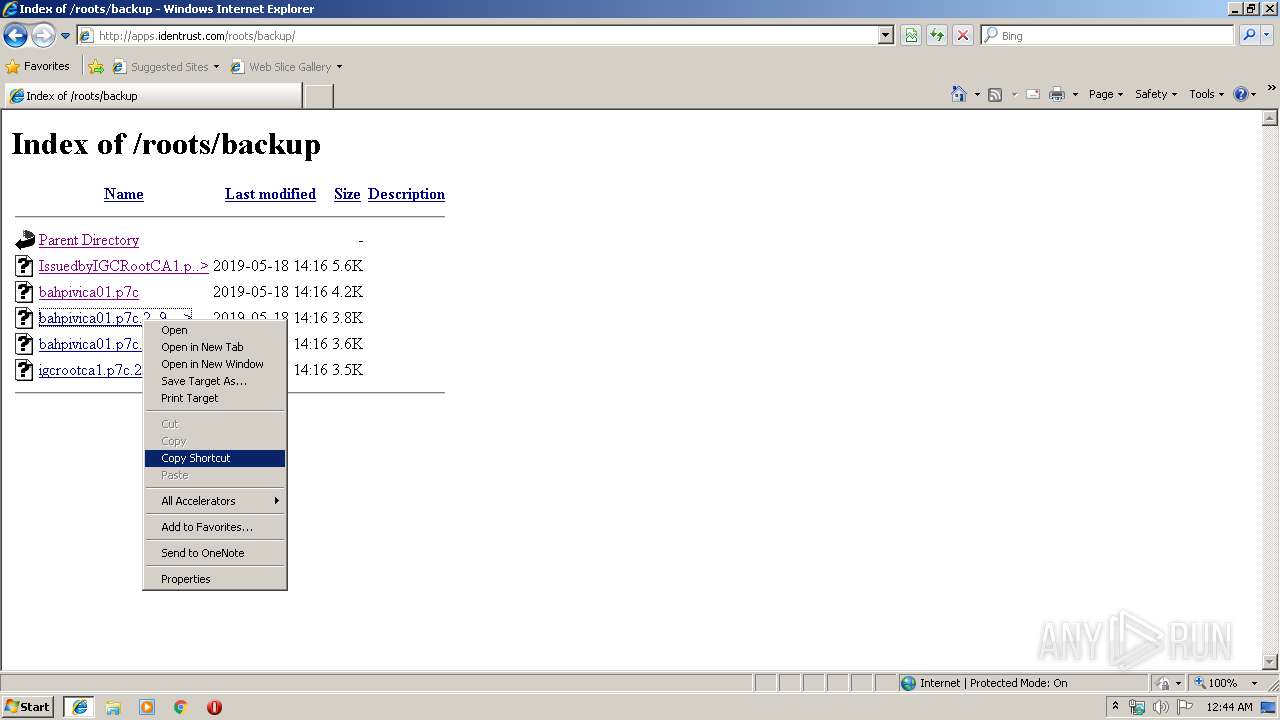Click the unknown-file icon beside igcrootca1.p7c
Image resolution: width=1280 pixels, height=720 pixels.
[x=25, y=370]
